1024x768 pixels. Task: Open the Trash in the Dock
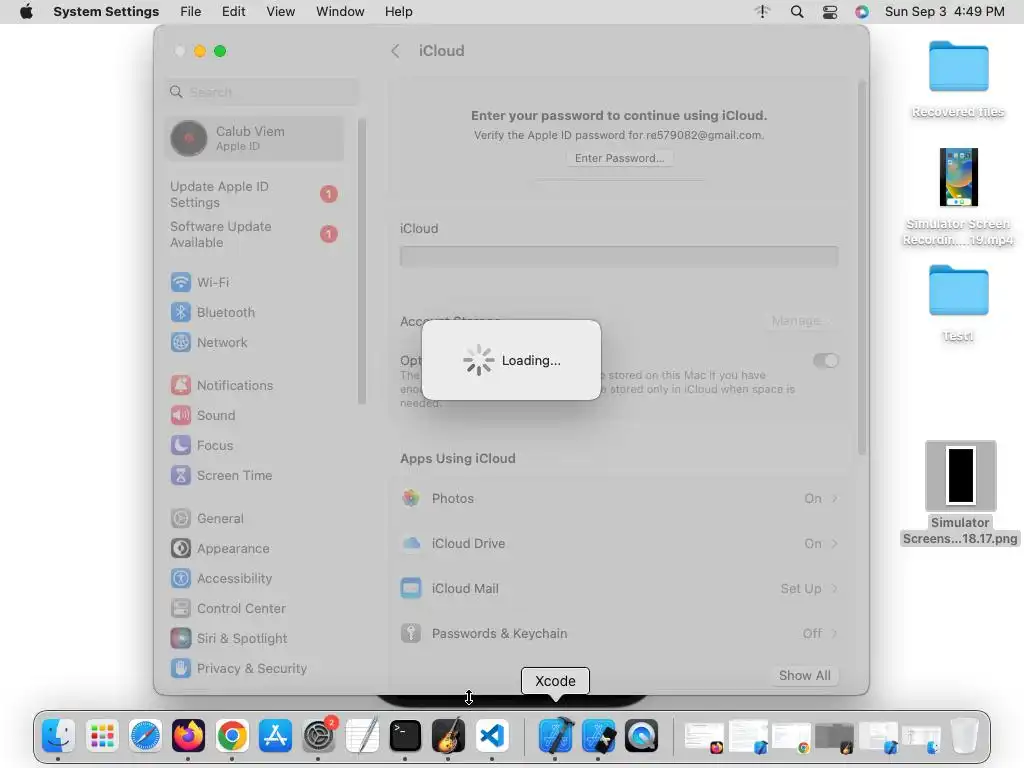pos(965,735)
